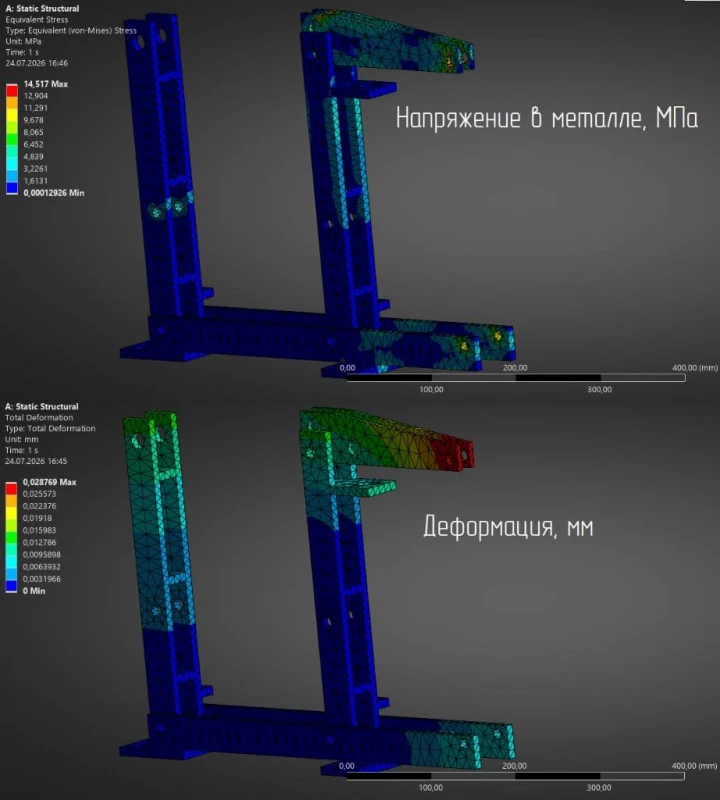Select the 0,0031966 deformation legend value
Image resolution: width=720 pixels, height=800 pixels.
pyautogui.click(x=41, y=579)
